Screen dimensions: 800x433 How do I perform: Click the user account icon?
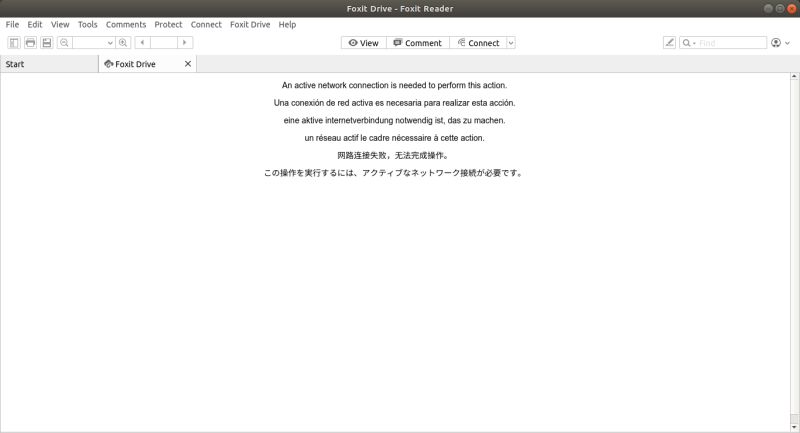[776, 43]
